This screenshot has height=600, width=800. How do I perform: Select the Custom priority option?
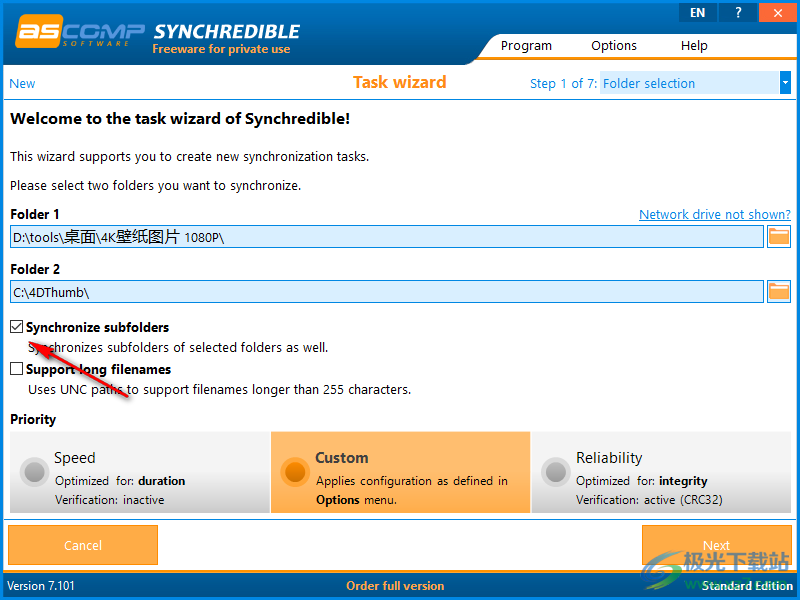point(295,472)
